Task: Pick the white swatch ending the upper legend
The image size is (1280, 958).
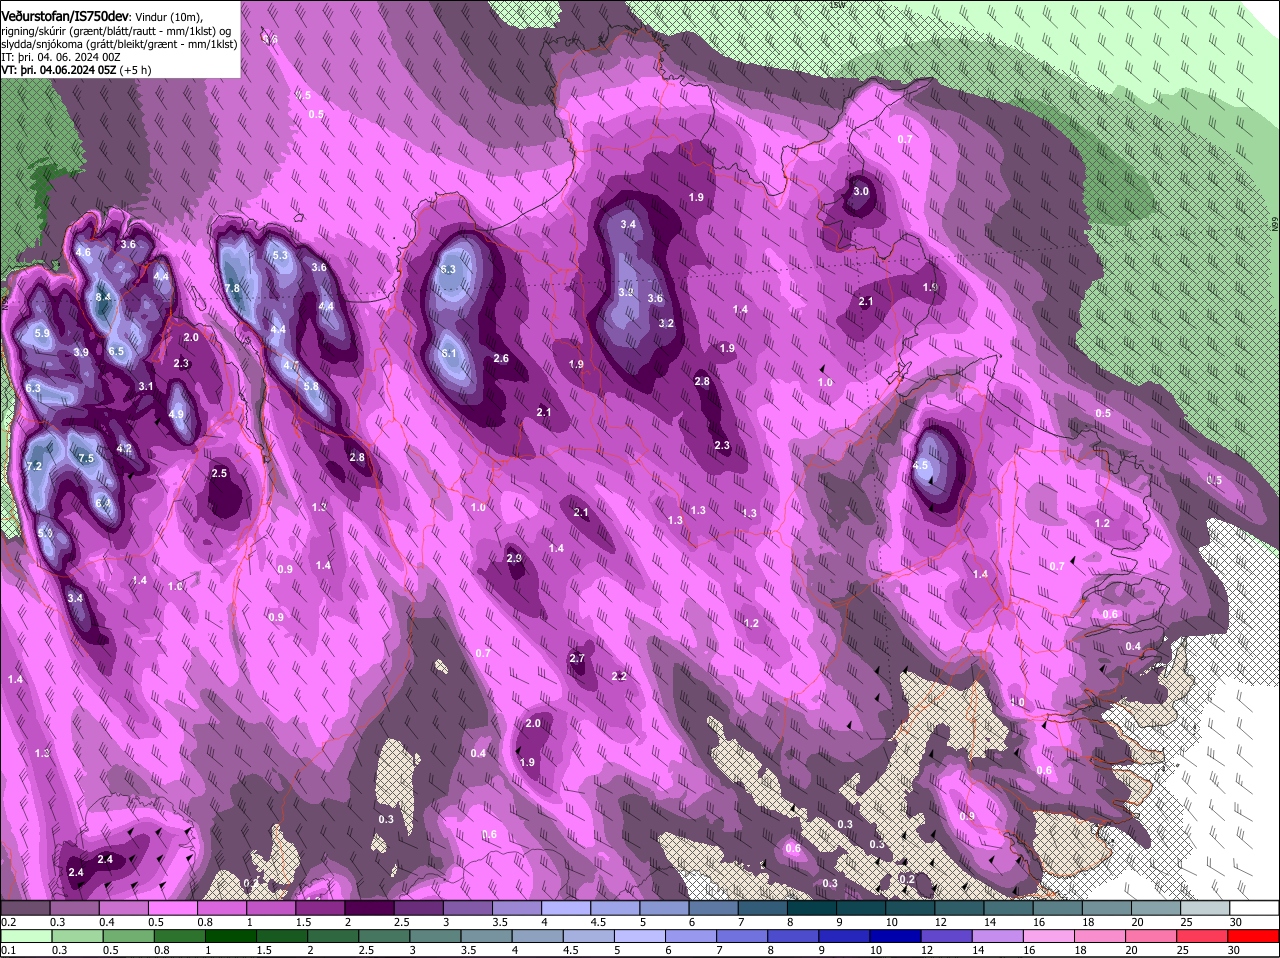Action: (x=1256, y=907)
